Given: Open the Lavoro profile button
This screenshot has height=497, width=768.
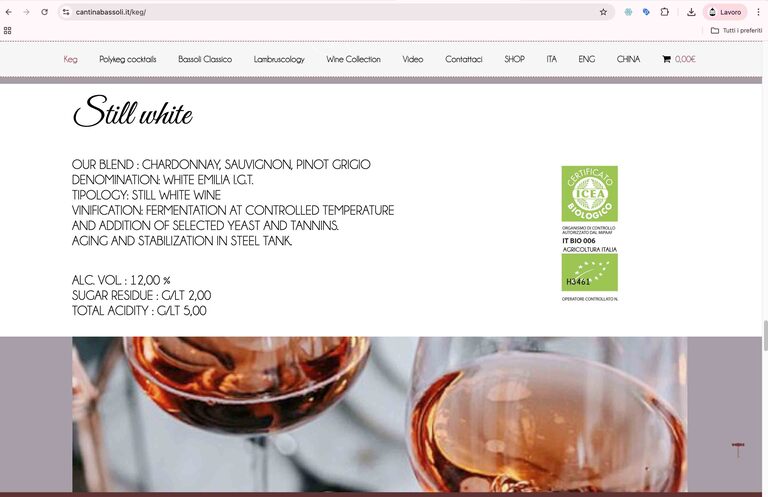Looking at the screenshot, I should tap(725, 12).
